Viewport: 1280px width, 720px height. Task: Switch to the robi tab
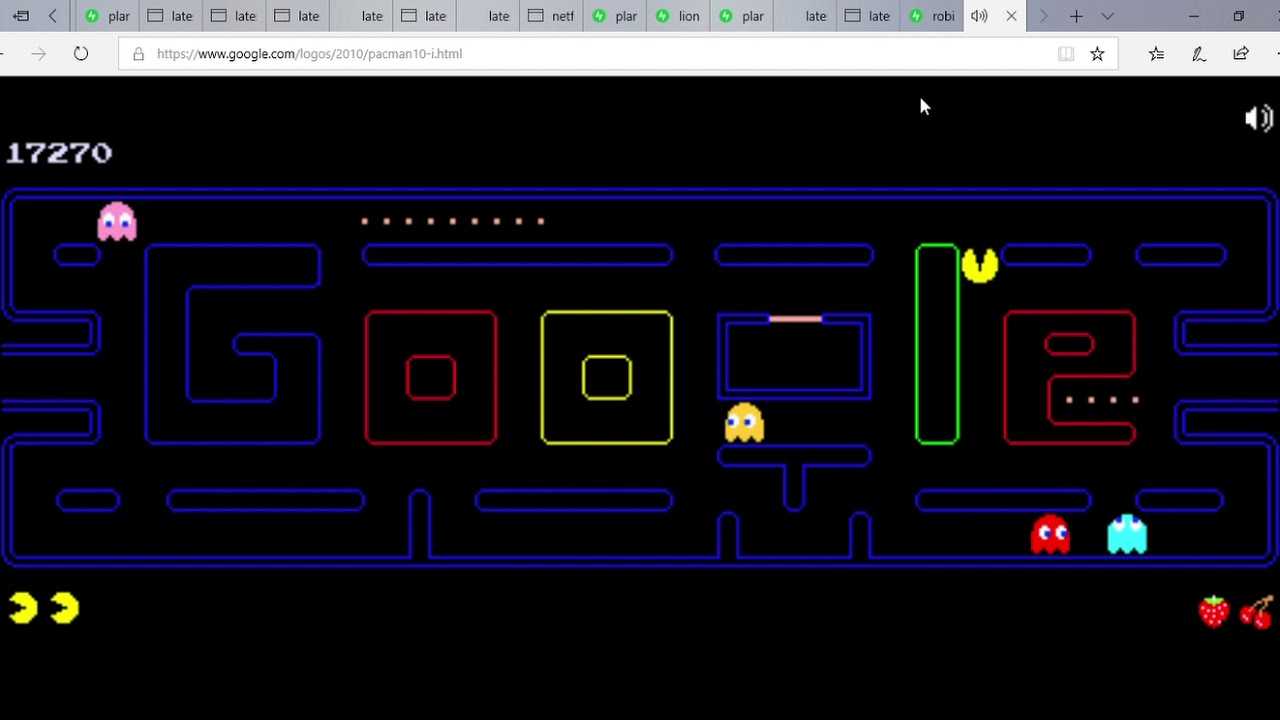[932, 16]
